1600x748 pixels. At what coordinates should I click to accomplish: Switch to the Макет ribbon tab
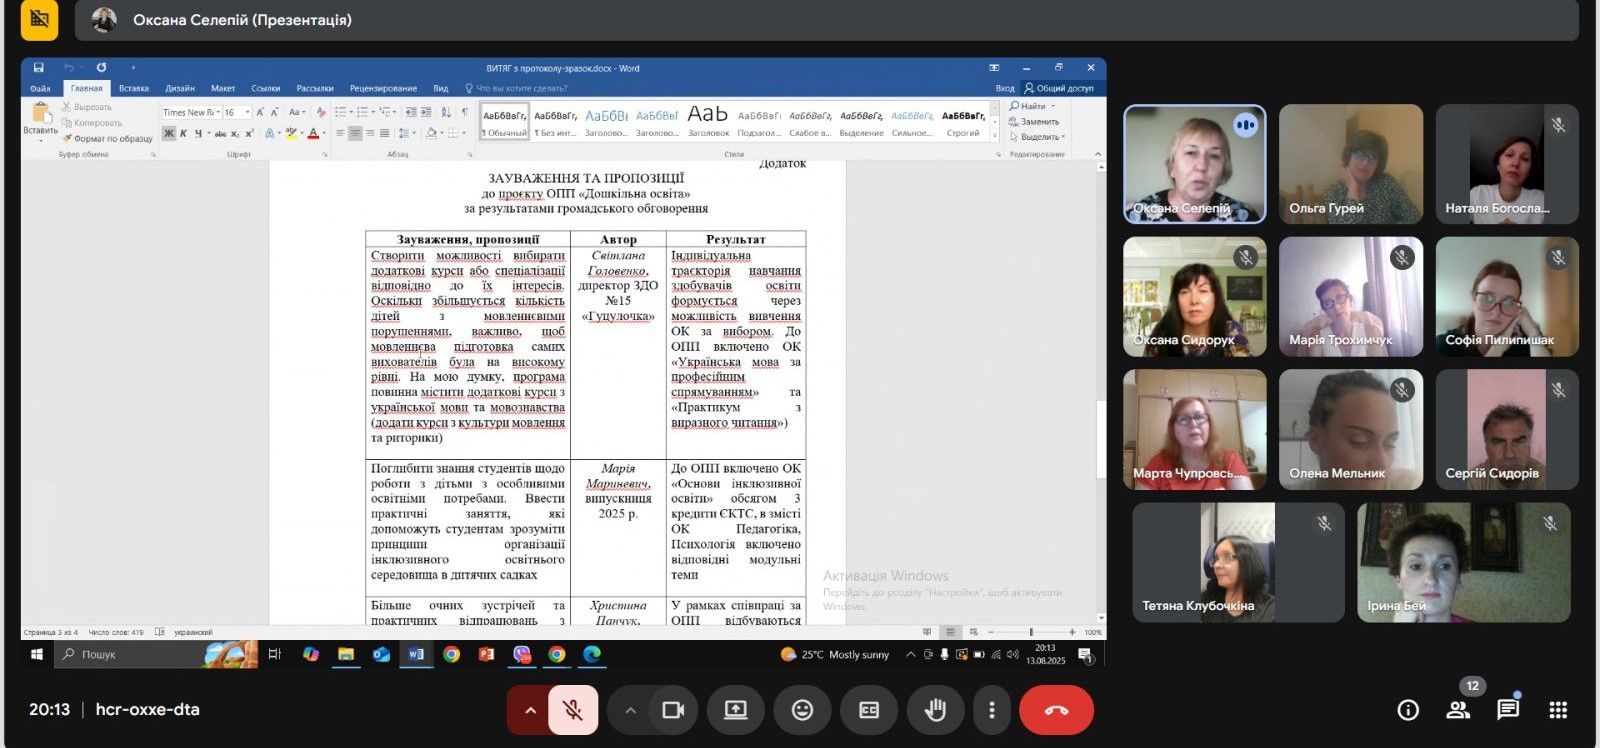coord(223,88)
